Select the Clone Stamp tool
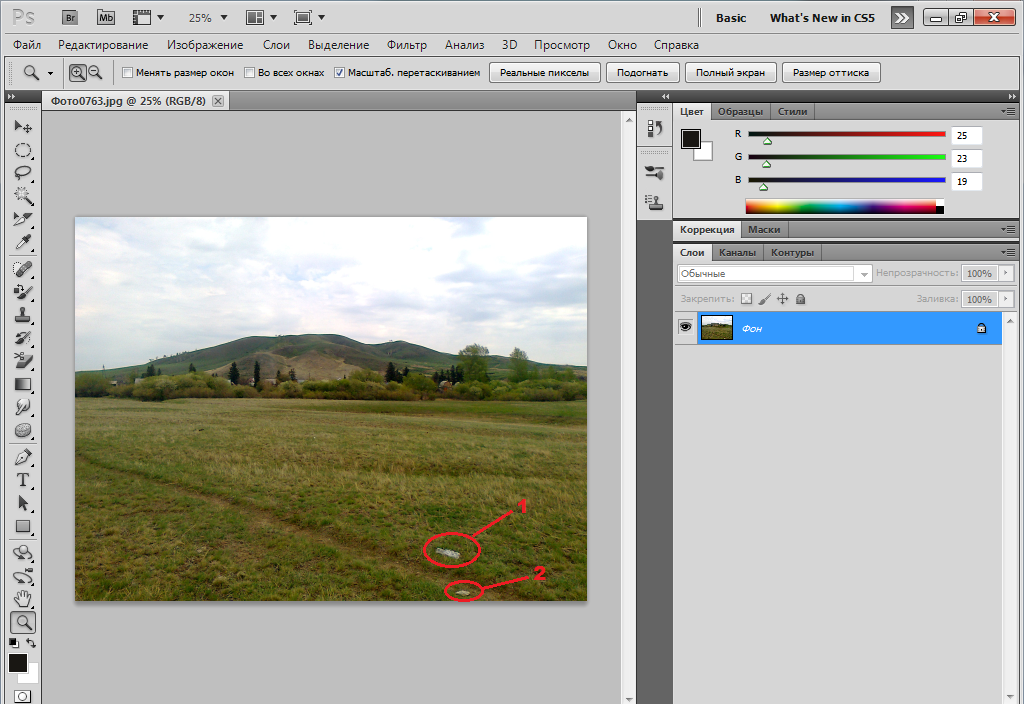This screenshot has height=704, width=1024. [x=23, y=315]
